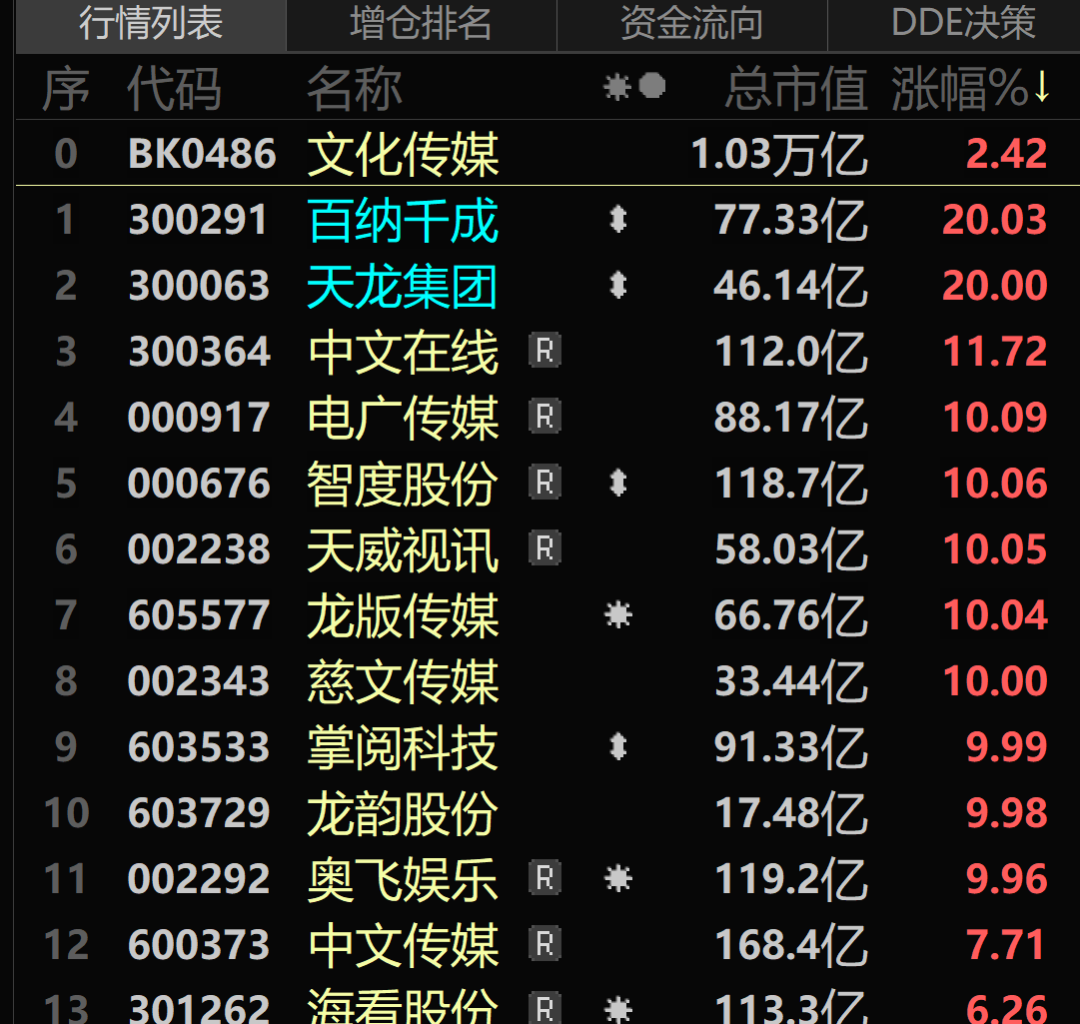
Task: Select sector code BK0486
Action: tap(202, 154)
